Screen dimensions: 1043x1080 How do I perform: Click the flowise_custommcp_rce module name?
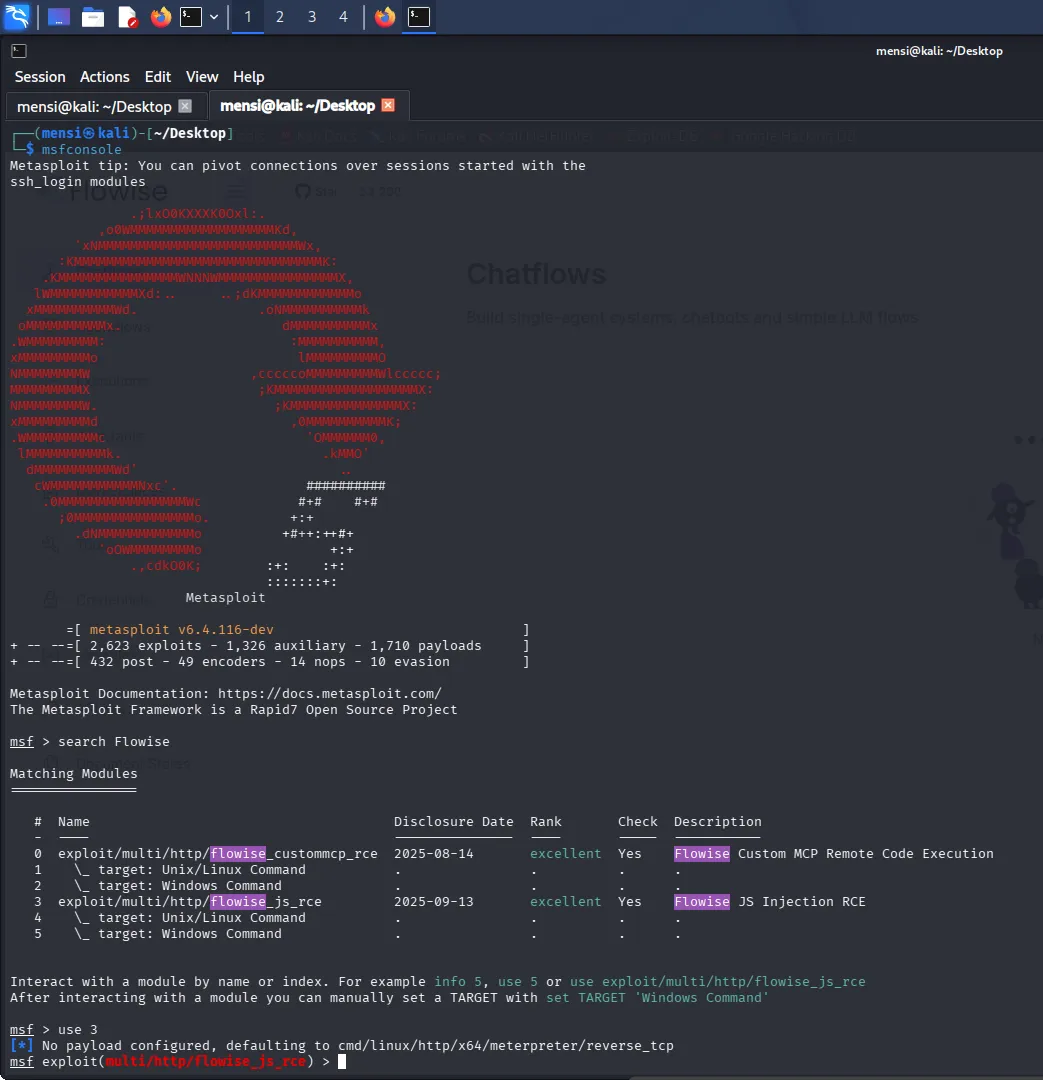218,853
